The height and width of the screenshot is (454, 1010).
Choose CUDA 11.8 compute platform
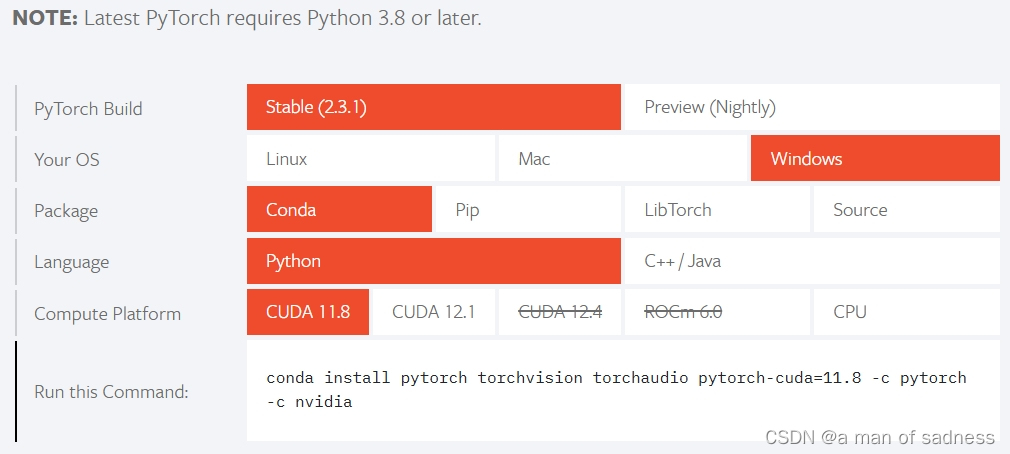tap(307, 312)
